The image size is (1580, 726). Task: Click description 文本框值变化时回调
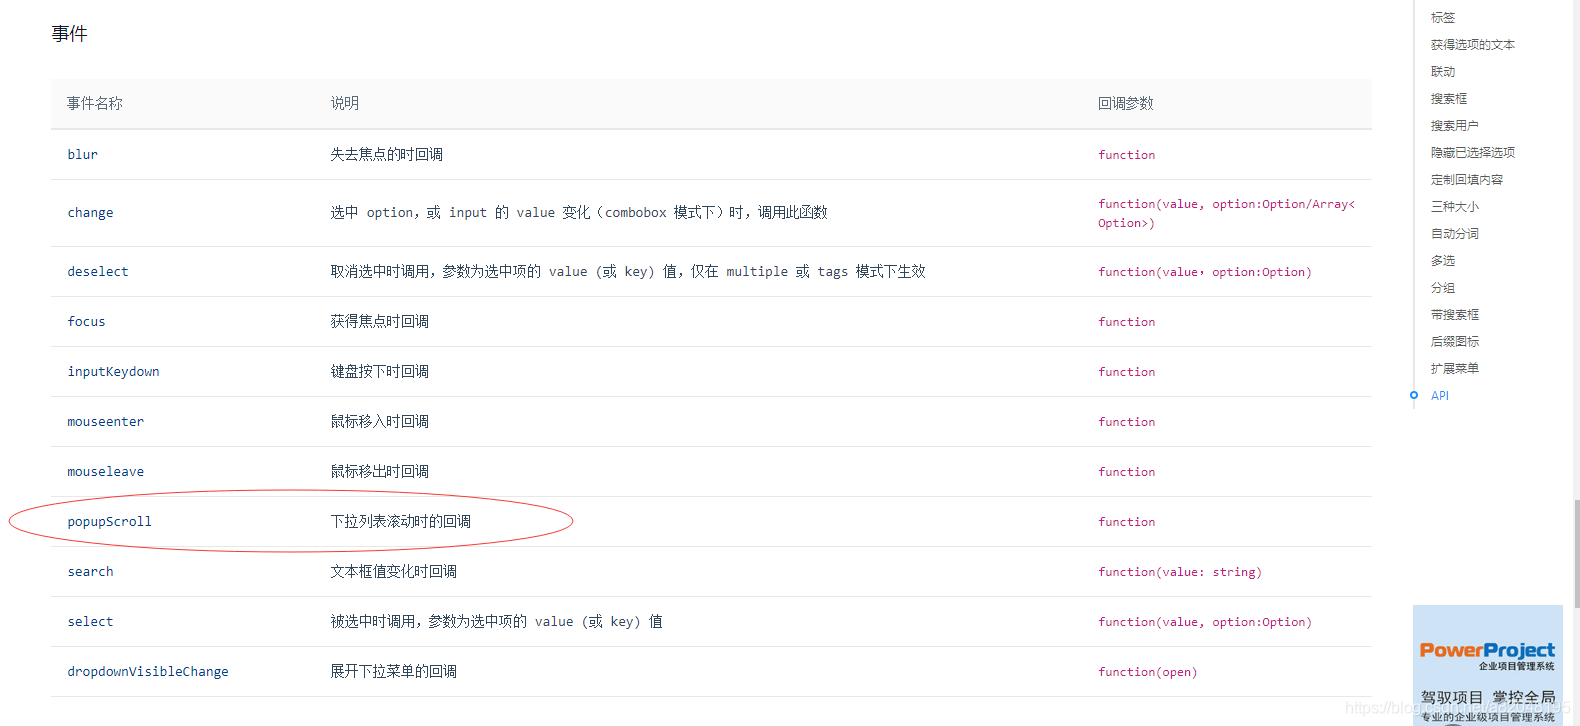coord(394,572)
